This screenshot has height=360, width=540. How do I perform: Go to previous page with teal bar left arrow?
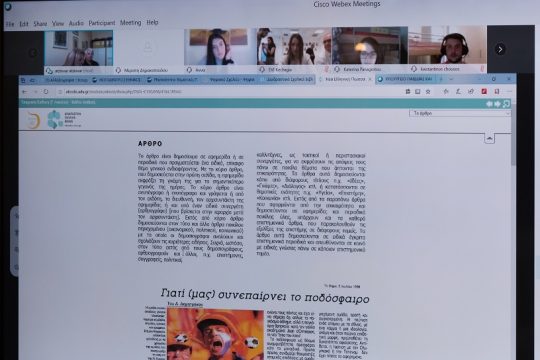[489, 104]
